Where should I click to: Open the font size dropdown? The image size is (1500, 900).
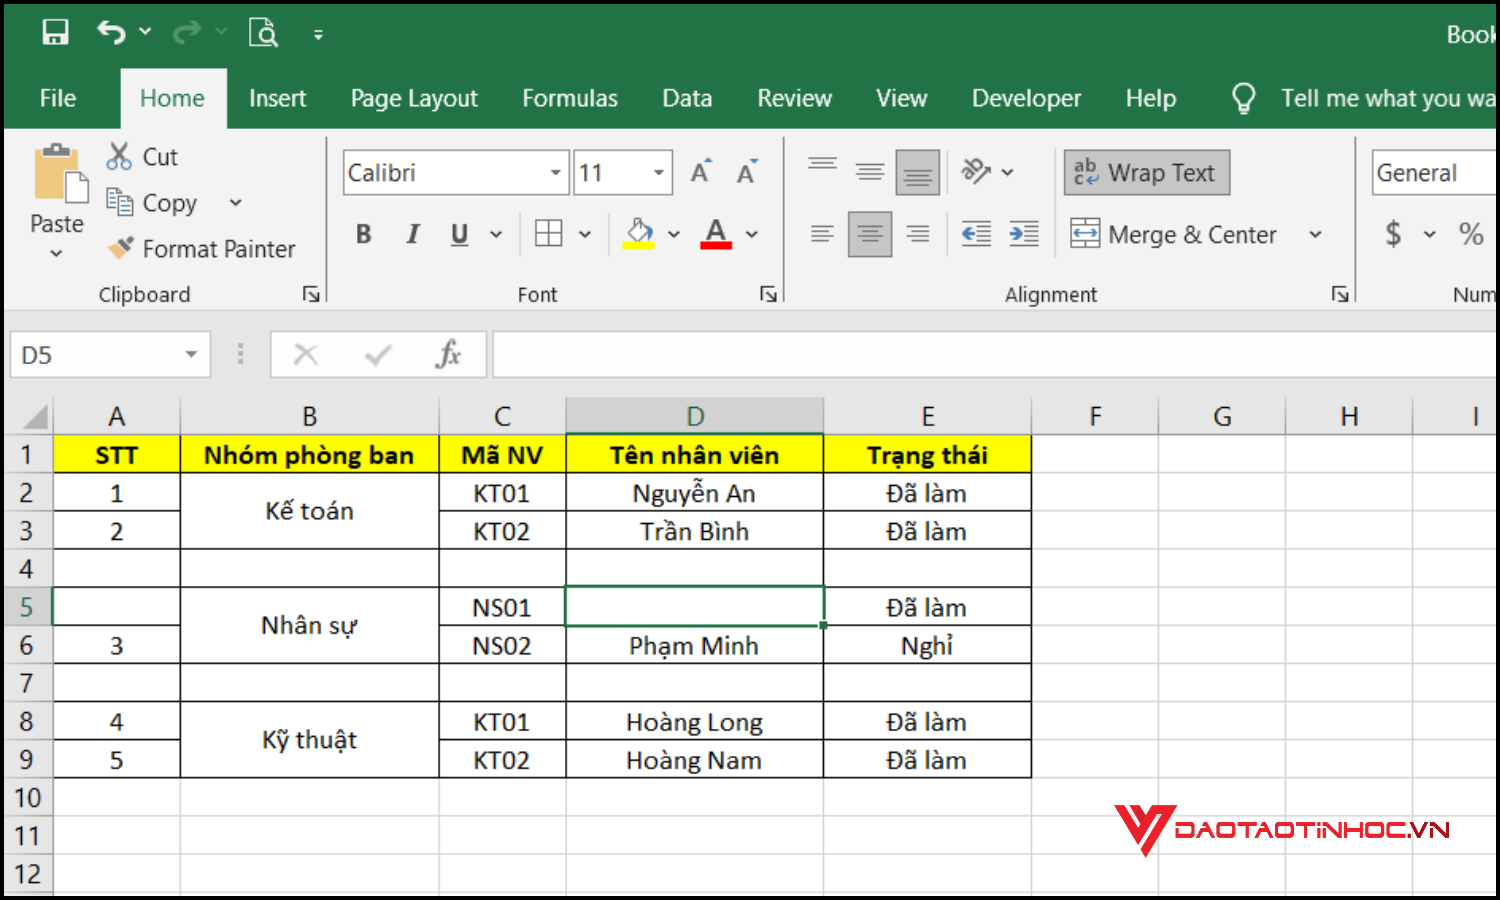tap(658, 172)
